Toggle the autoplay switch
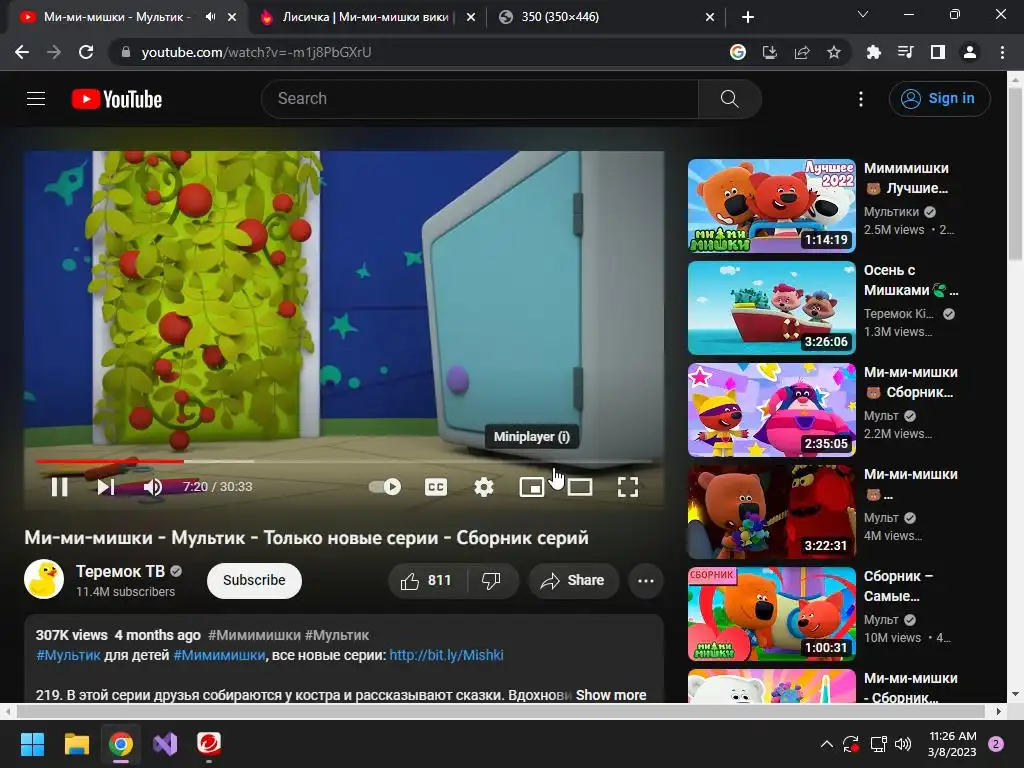The image size is (1024, 768). pos(385,487)
